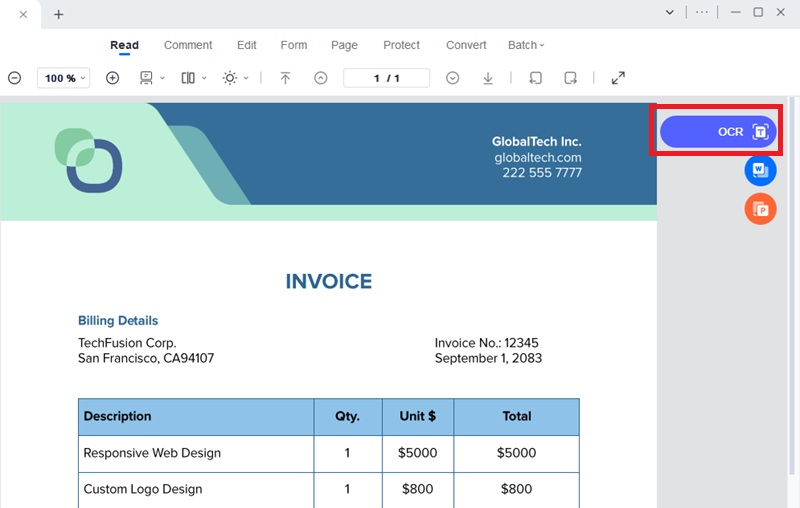The width and height of the screenshot is (800, 508).
Task: Expand the brightness theme dropdown arrow
Action: pyautogui.click(x=246, y=78)
